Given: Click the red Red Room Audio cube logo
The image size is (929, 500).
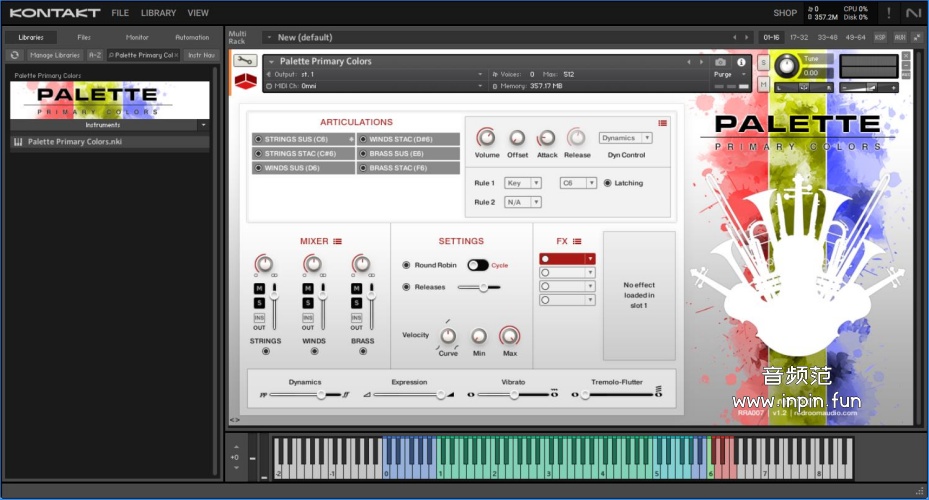Looking at the screenshot, I should (x=245, y=81).
